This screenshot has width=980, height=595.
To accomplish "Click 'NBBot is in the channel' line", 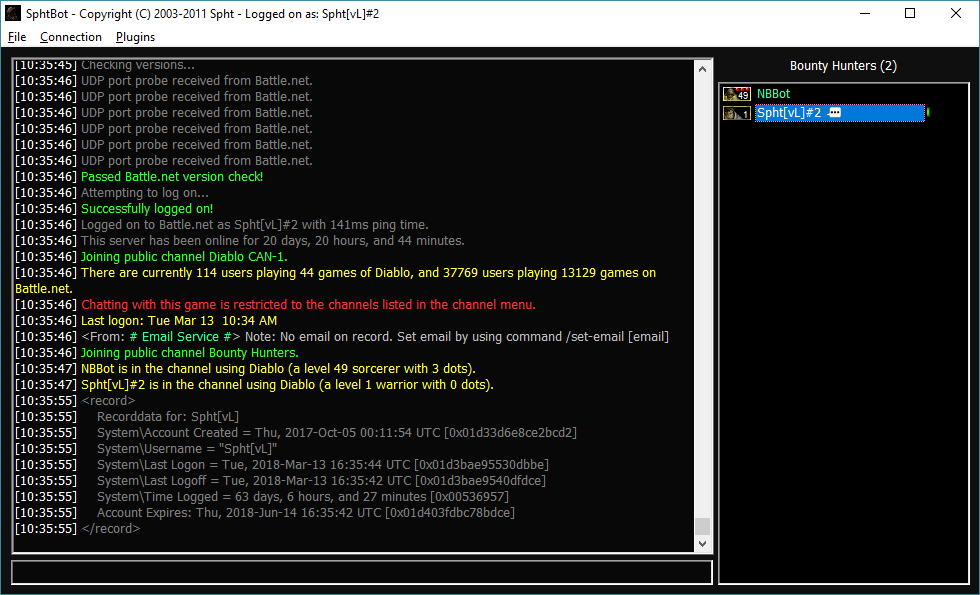I will [x=278, y=369].
